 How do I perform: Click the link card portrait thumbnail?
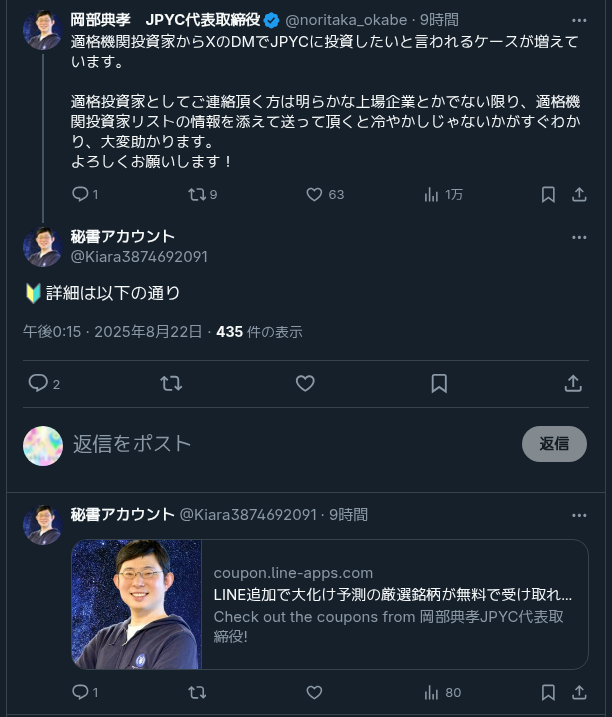coord(137,604)
